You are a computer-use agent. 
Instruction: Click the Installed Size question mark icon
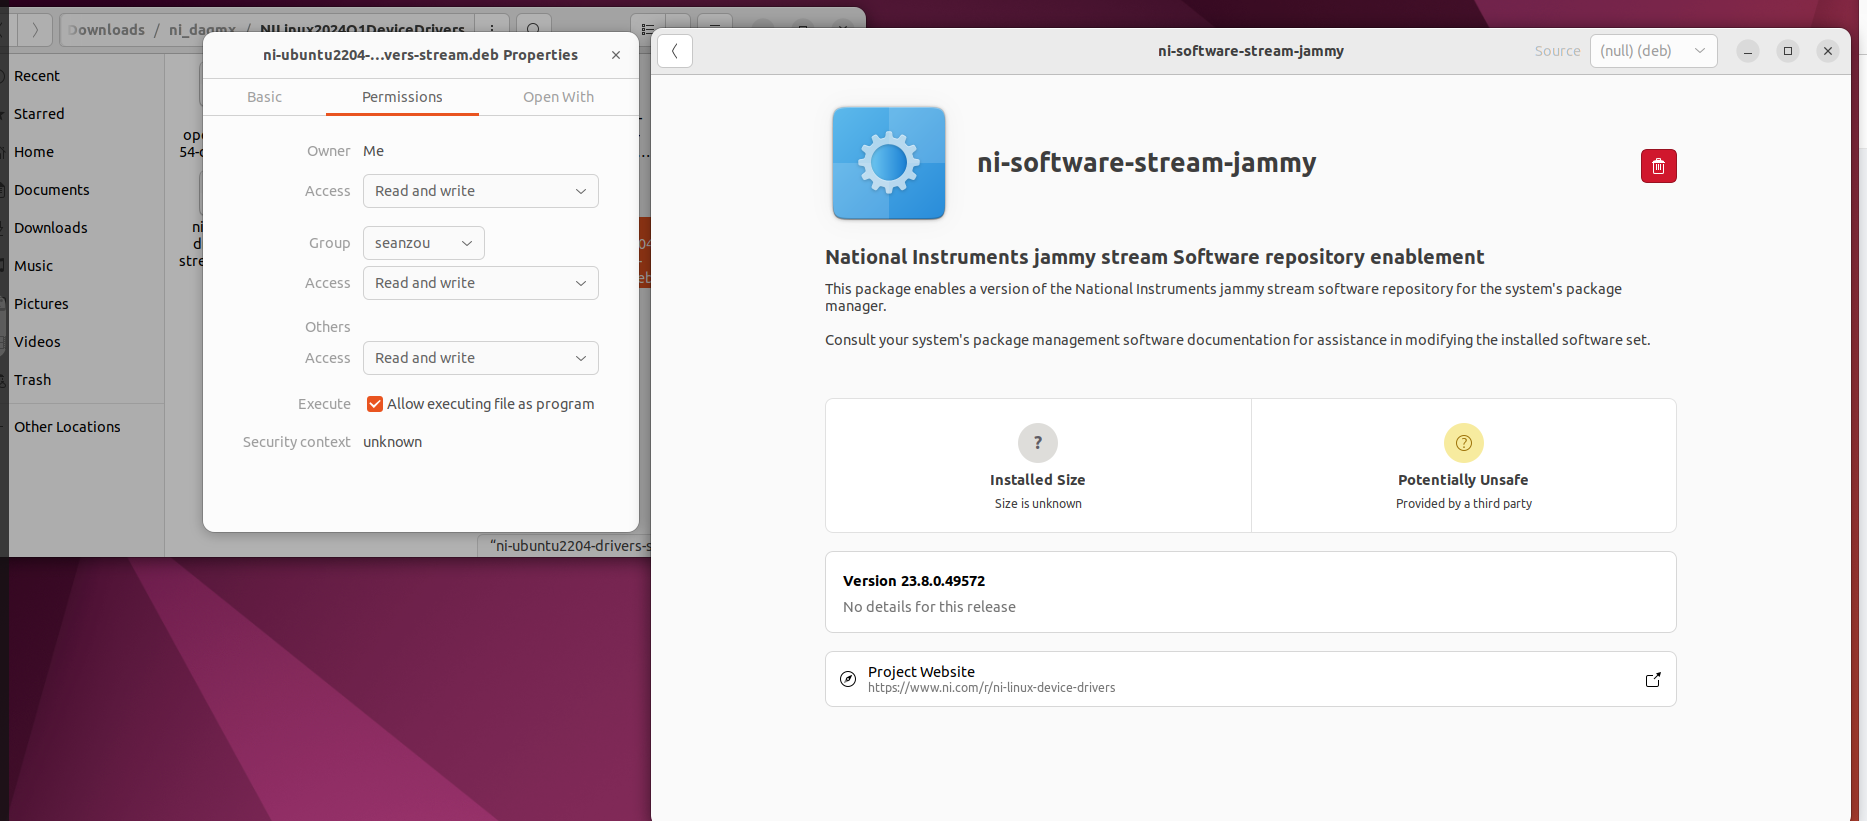point(1037,443)
